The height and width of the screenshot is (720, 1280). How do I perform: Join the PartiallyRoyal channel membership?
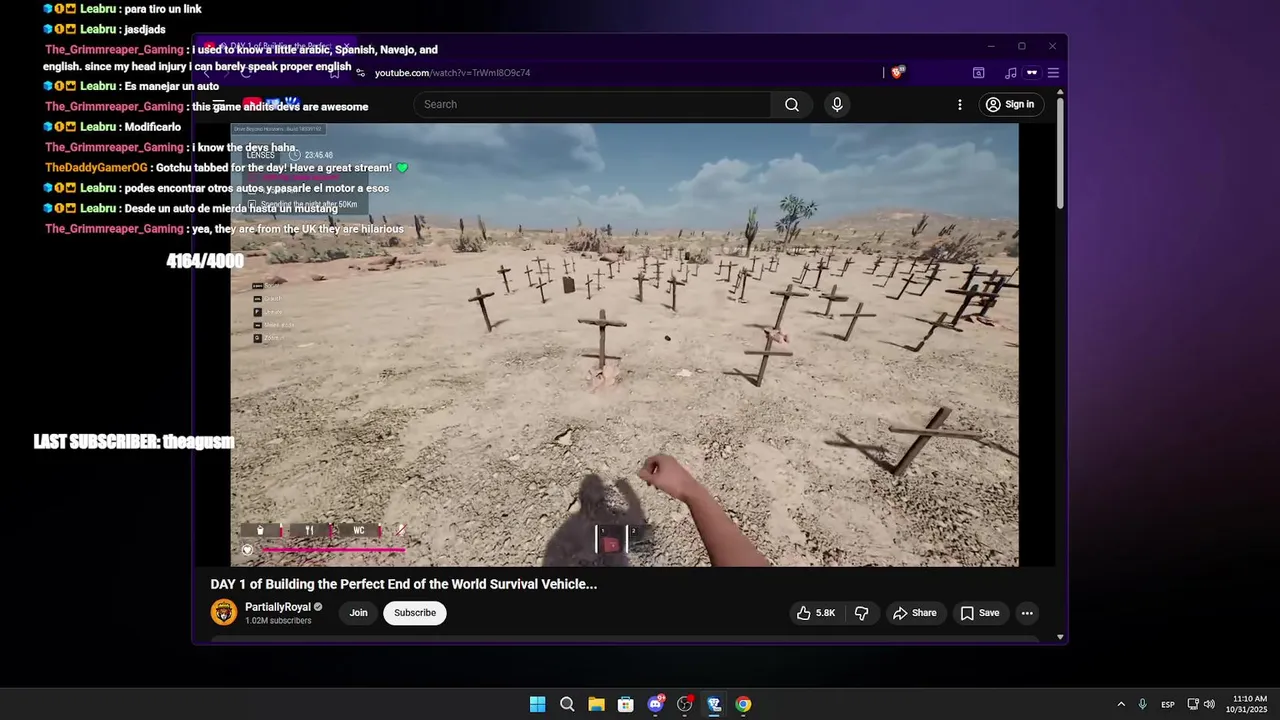pos(358,613)
